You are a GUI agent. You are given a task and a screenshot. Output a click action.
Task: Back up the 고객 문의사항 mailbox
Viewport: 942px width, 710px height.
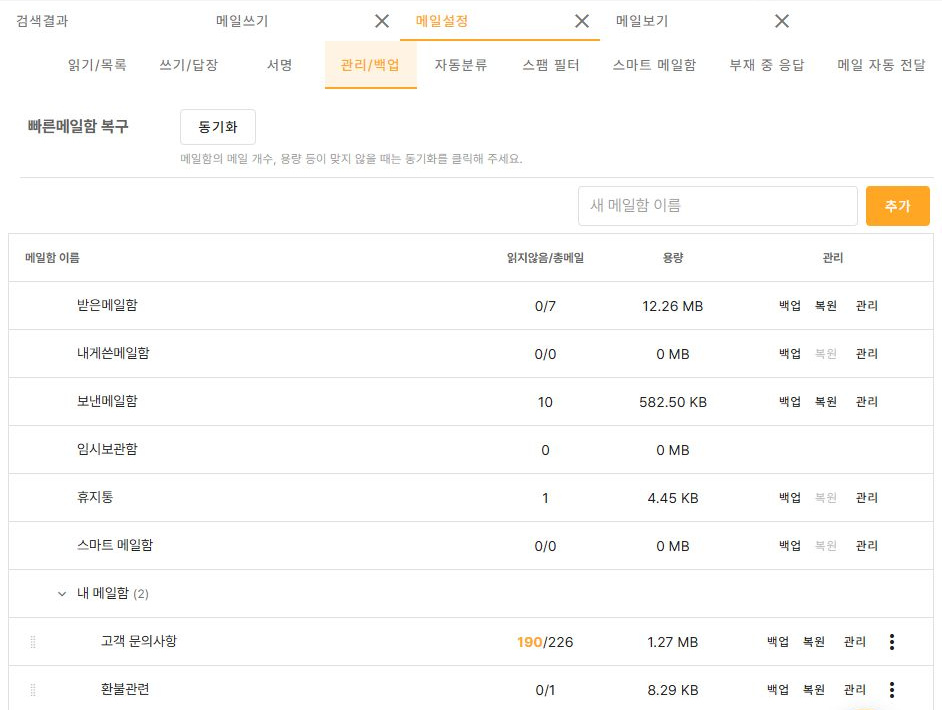point(777,642)
